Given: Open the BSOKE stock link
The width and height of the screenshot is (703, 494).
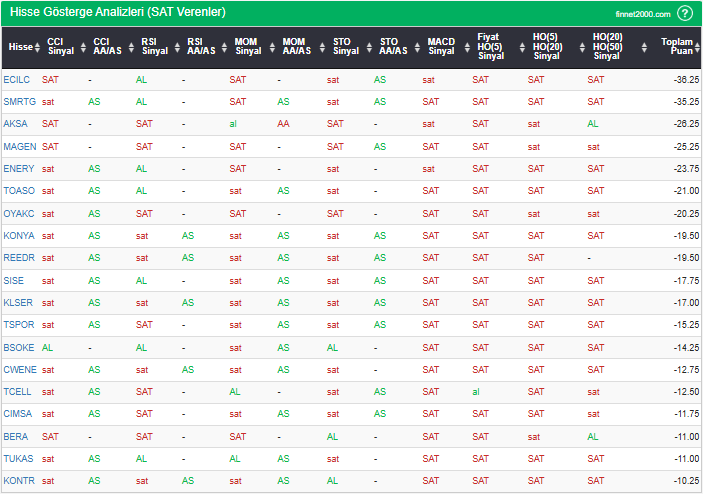Looking at the screenshot, I should pos(19,347).
